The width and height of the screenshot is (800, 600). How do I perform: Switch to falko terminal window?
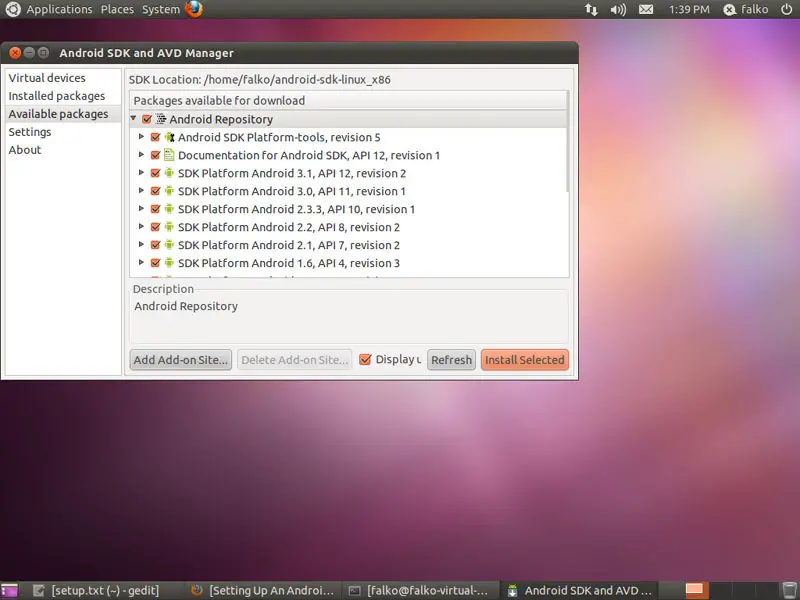(x=419, y=590)
